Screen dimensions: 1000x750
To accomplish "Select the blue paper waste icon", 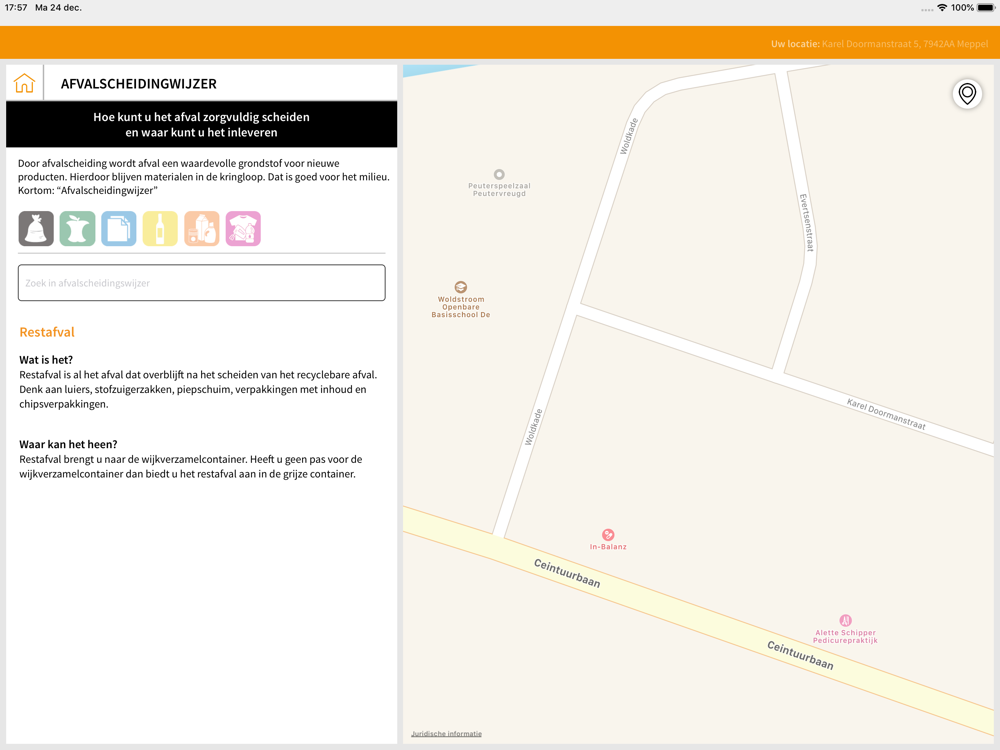I will pos(119,228).
